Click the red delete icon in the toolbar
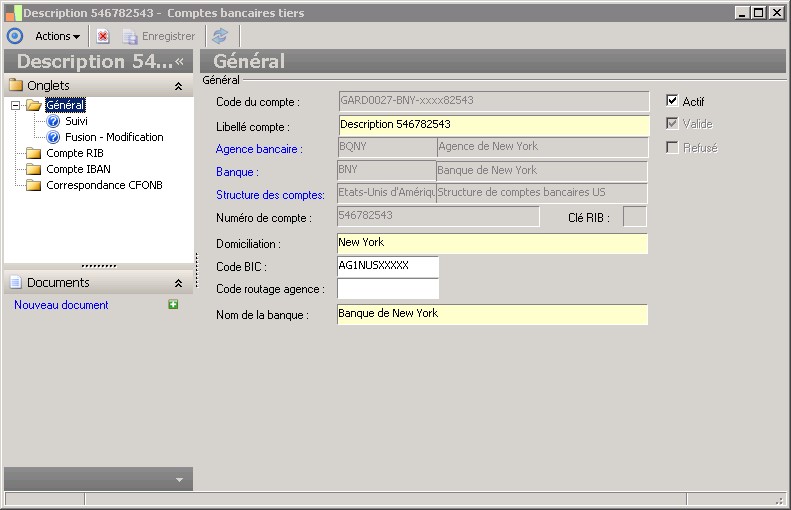Image resolution: width=791 pixels, height=510 pixels. [x=103, y=36]
